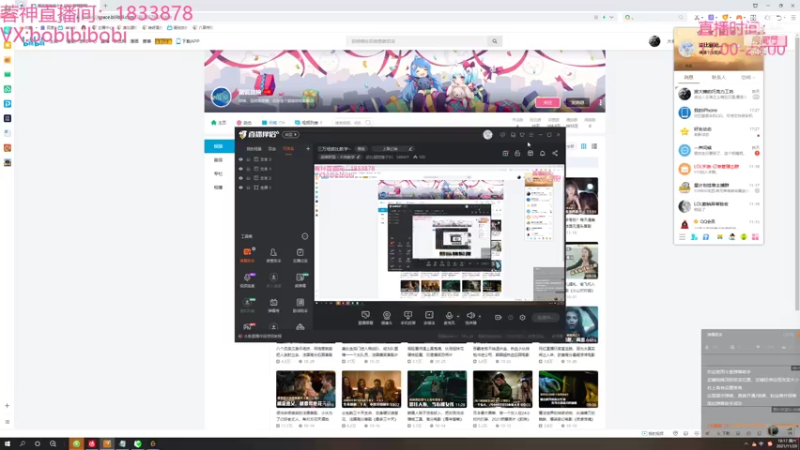
Task: Open the streaming app hamburger menu in title bar
Action: point(531,135)
